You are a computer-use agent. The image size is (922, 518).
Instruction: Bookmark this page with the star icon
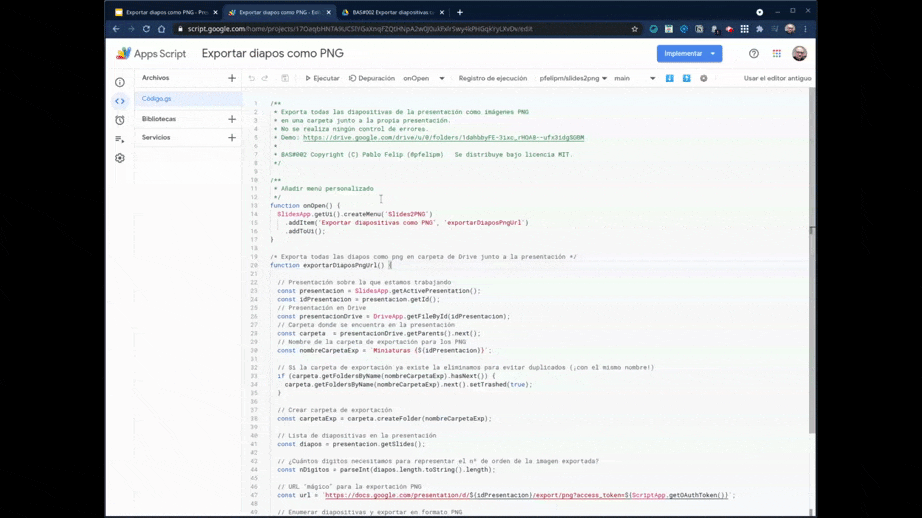click(634, 29)
